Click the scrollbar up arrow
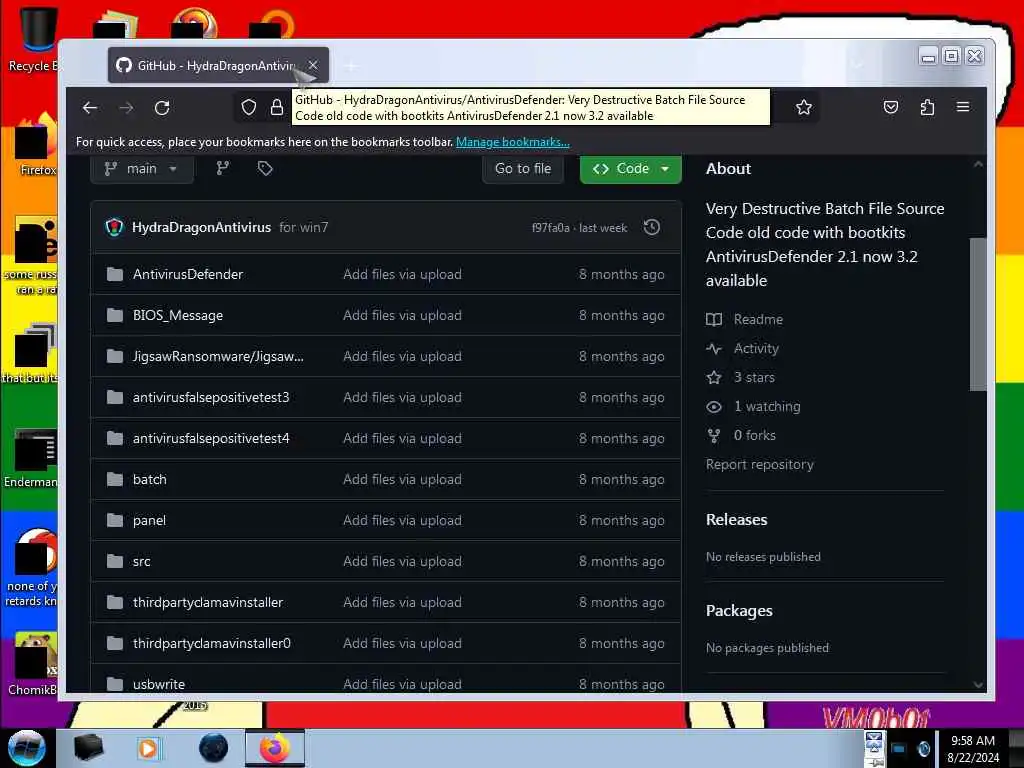The height and width of the screenshot is (768, 1024). pos(978,165)
